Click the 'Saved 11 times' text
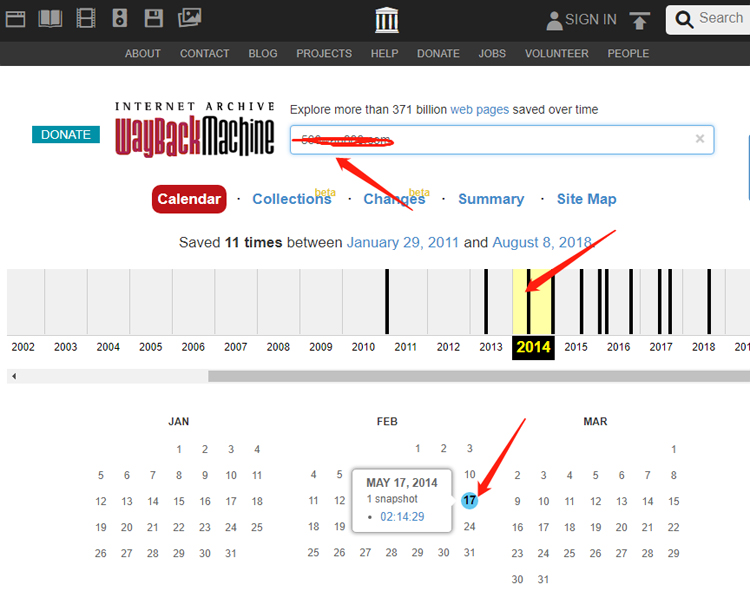The height and width of the screenshot is (591, 750). click(x=231, y=242)
